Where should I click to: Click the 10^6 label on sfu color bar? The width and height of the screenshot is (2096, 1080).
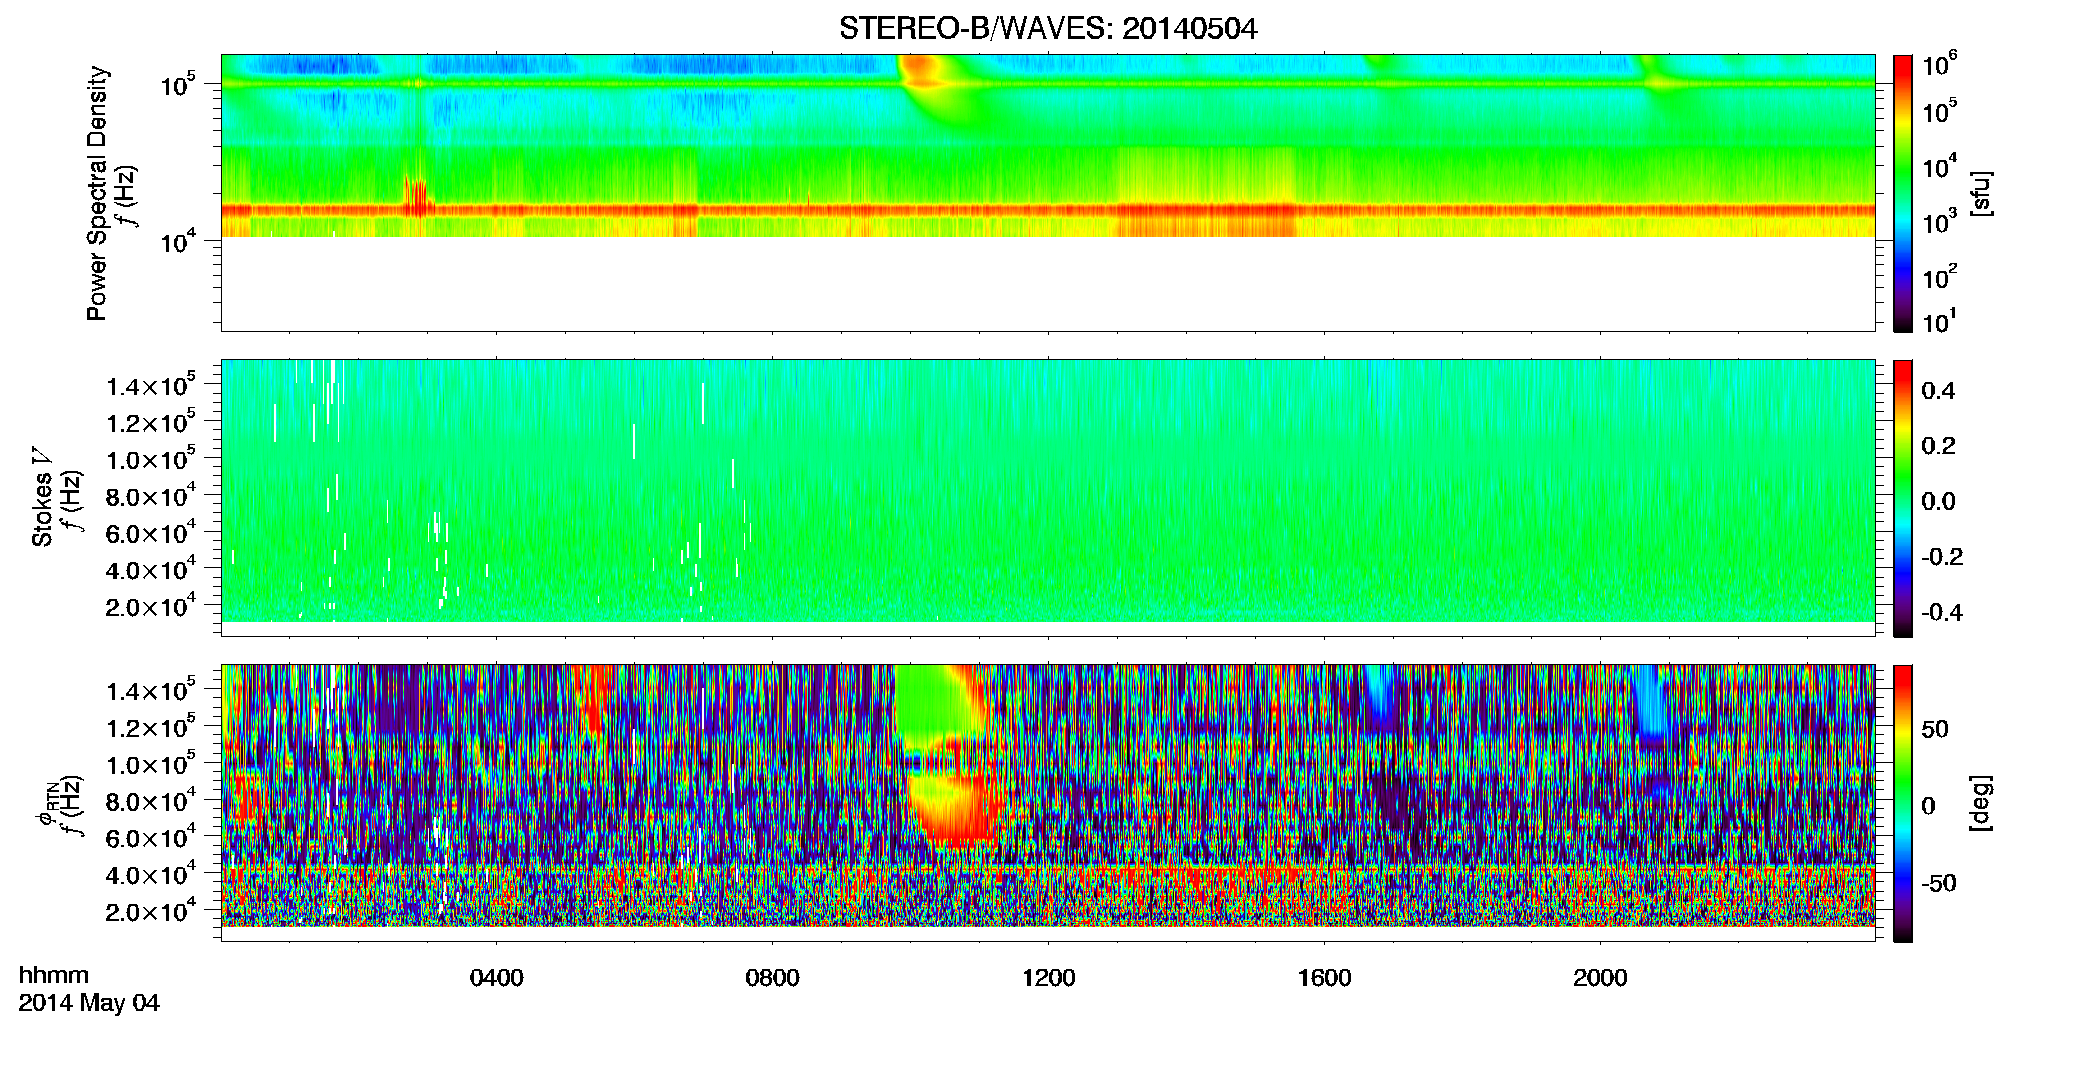coord(1940,64)
